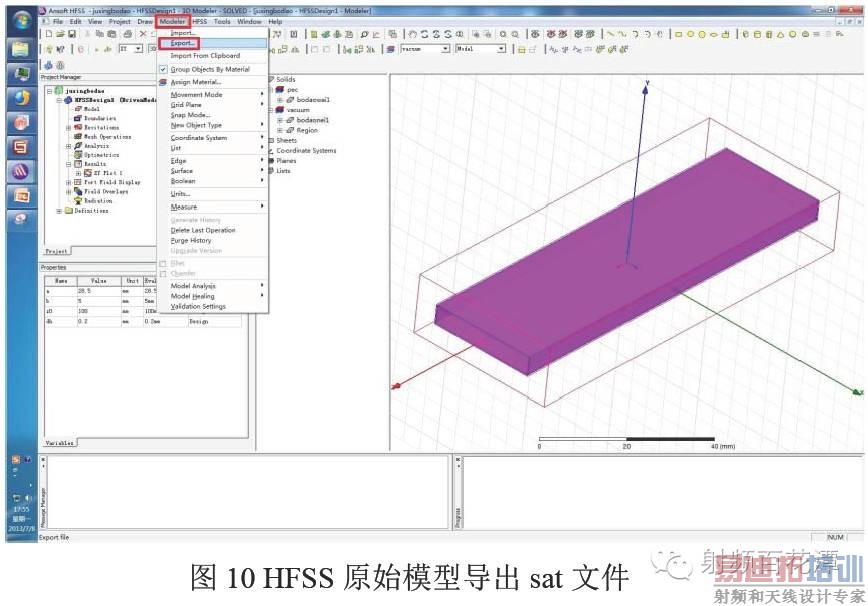Open the Draw menu
The height and width of the screenshot is (606, 868).
click(x=145, y=22)
